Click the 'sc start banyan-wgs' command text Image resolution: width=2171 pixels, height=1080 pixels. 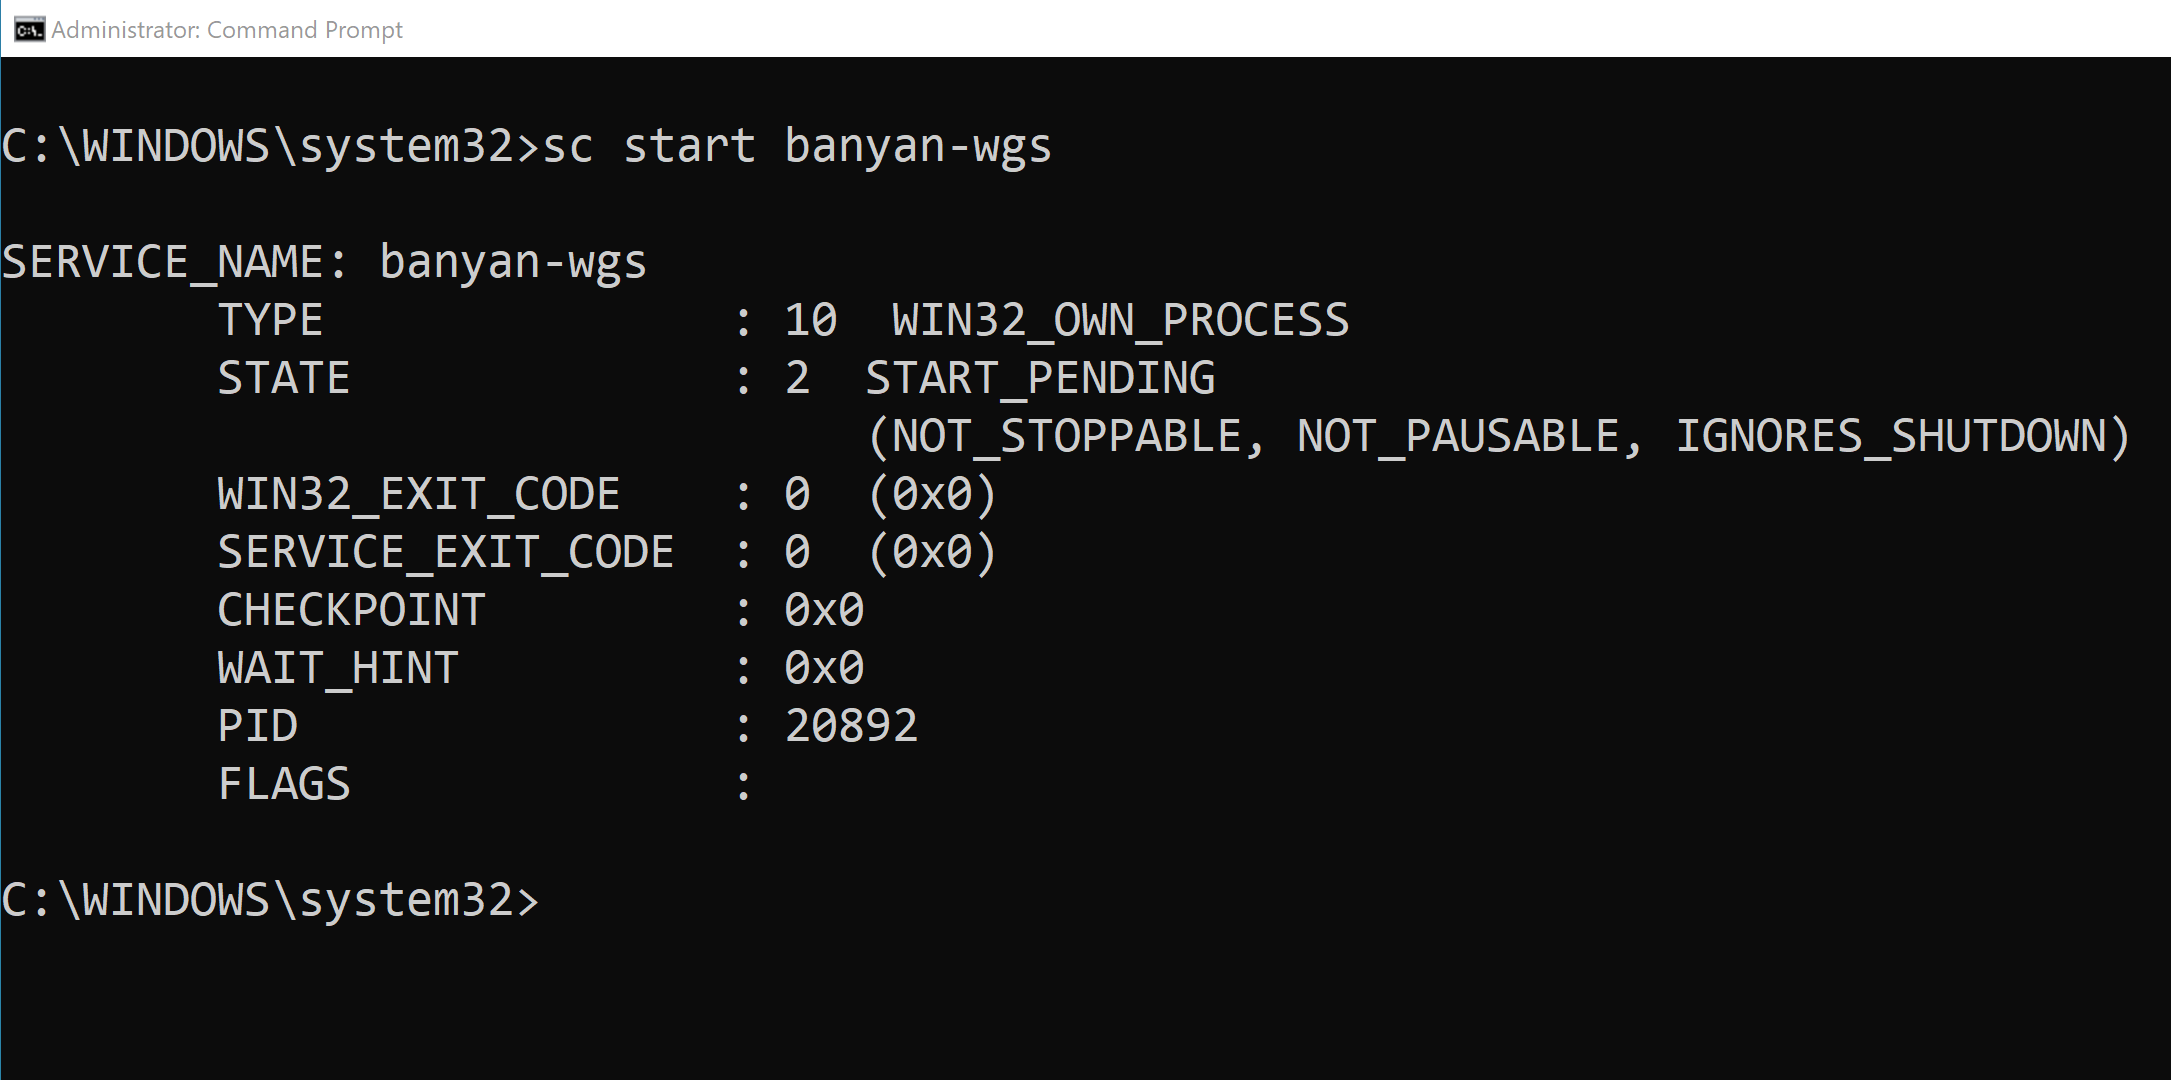[797, 146]
